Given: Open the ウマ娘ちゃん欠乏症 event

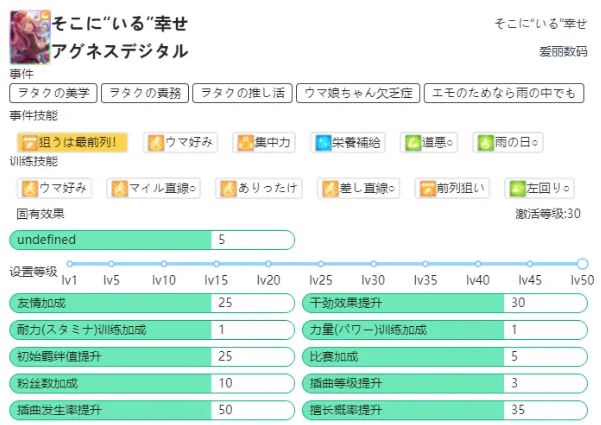Looking at the screenshot, I should [x=355, y=93].
